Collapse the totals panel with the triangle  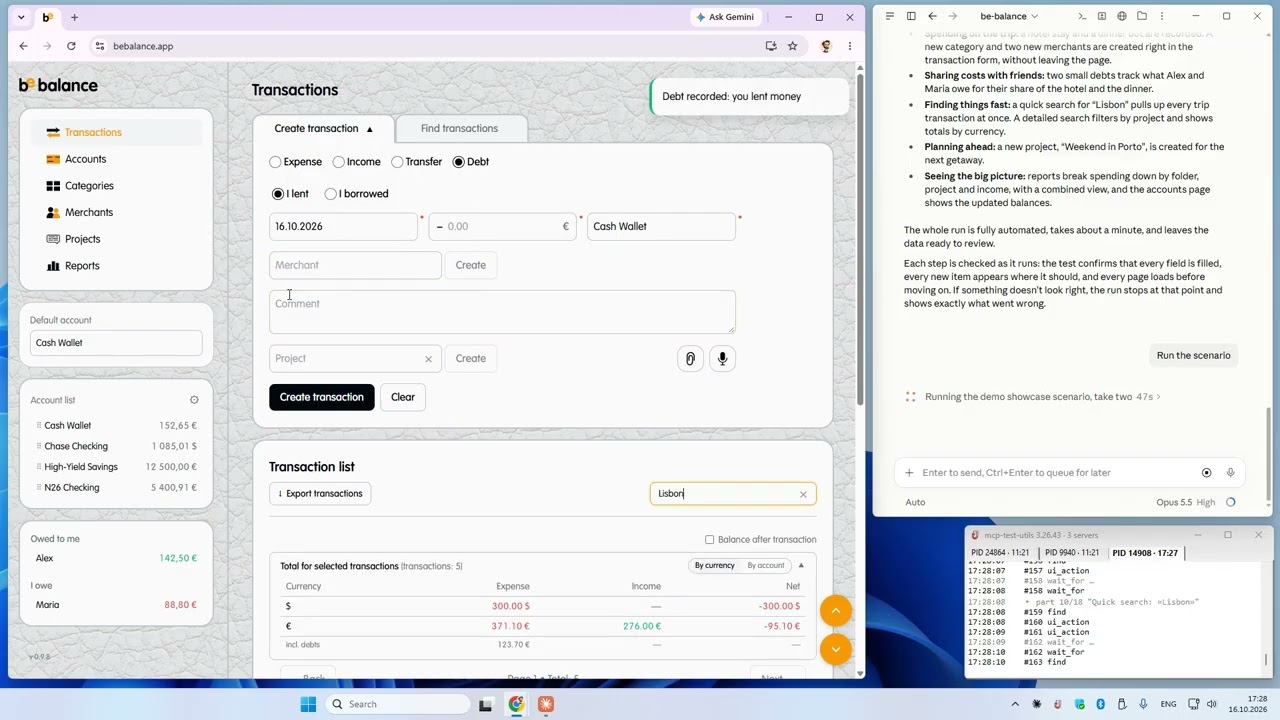point(801,566)
